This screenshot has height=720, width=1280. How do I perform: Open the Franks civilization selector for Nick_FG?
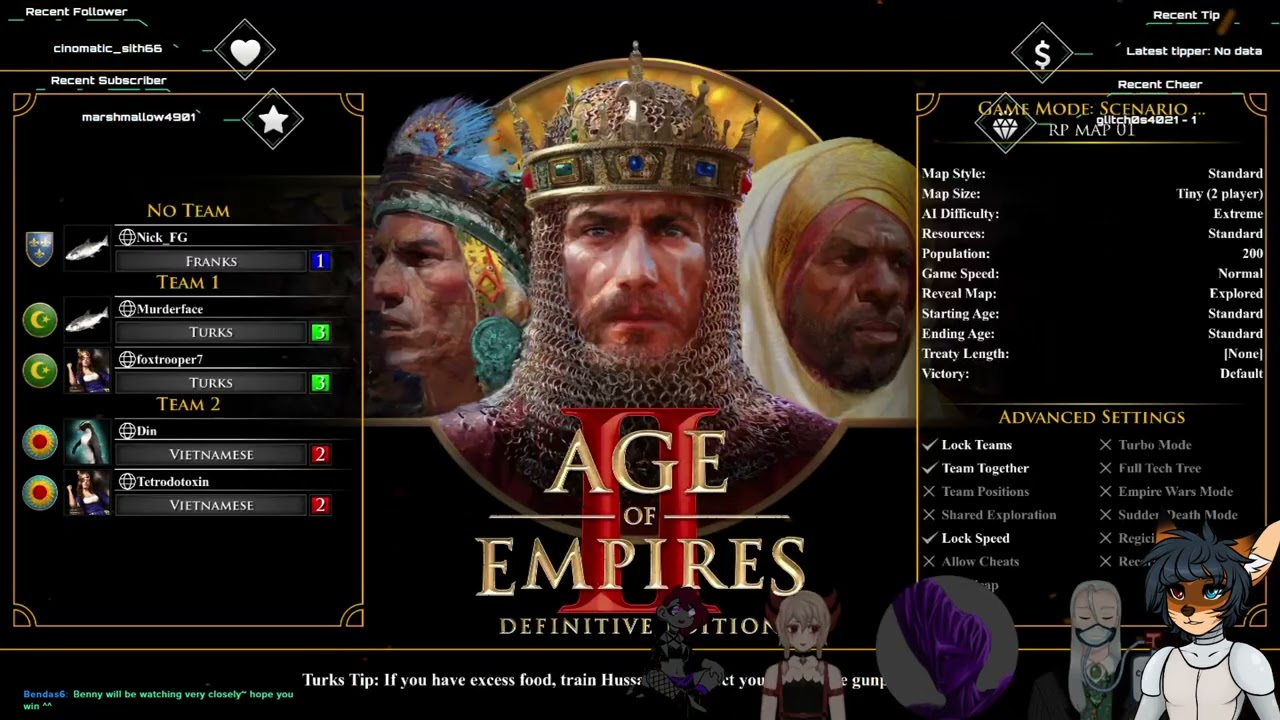point(211,261)
